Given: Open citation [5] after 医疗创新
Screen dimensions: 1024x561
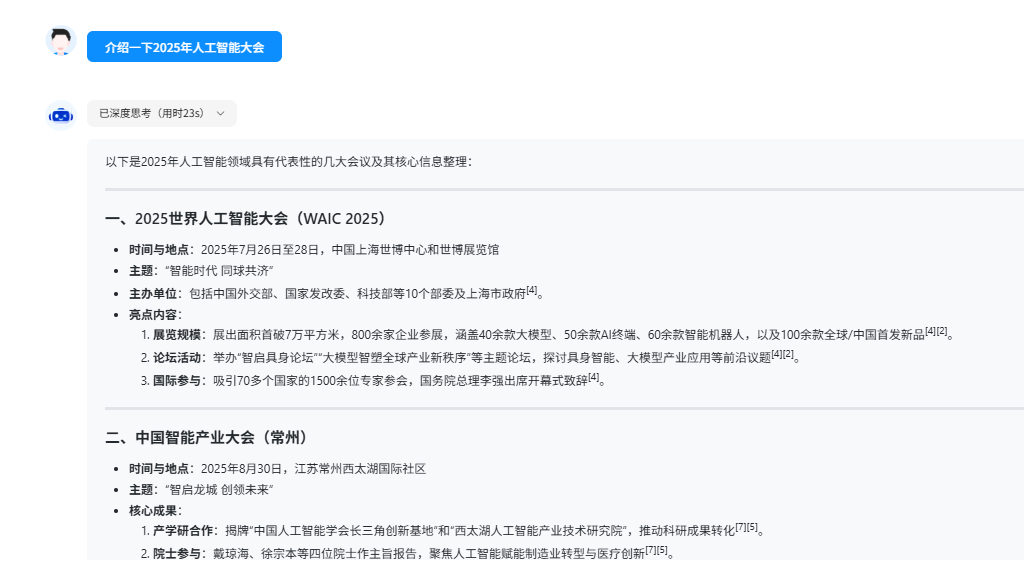Looking at the screenshot, I should coord(662,549).
